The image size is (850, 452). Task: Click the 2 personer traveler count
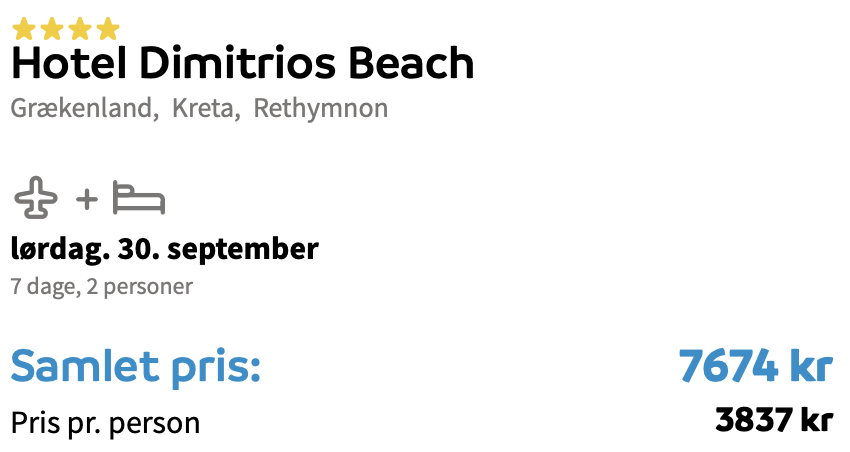coord(139,286)
